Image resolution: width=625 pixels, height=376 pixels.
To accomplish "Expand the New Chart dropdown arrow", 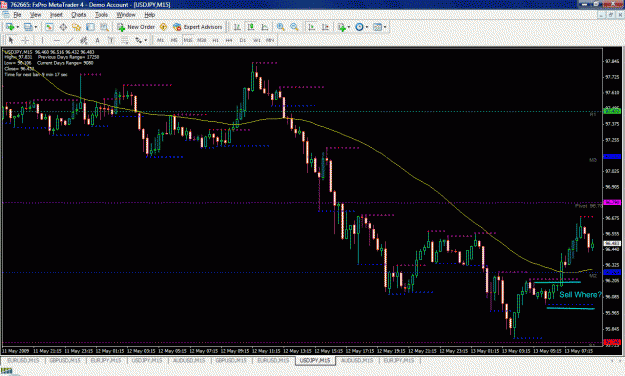I will coord(18,27).
